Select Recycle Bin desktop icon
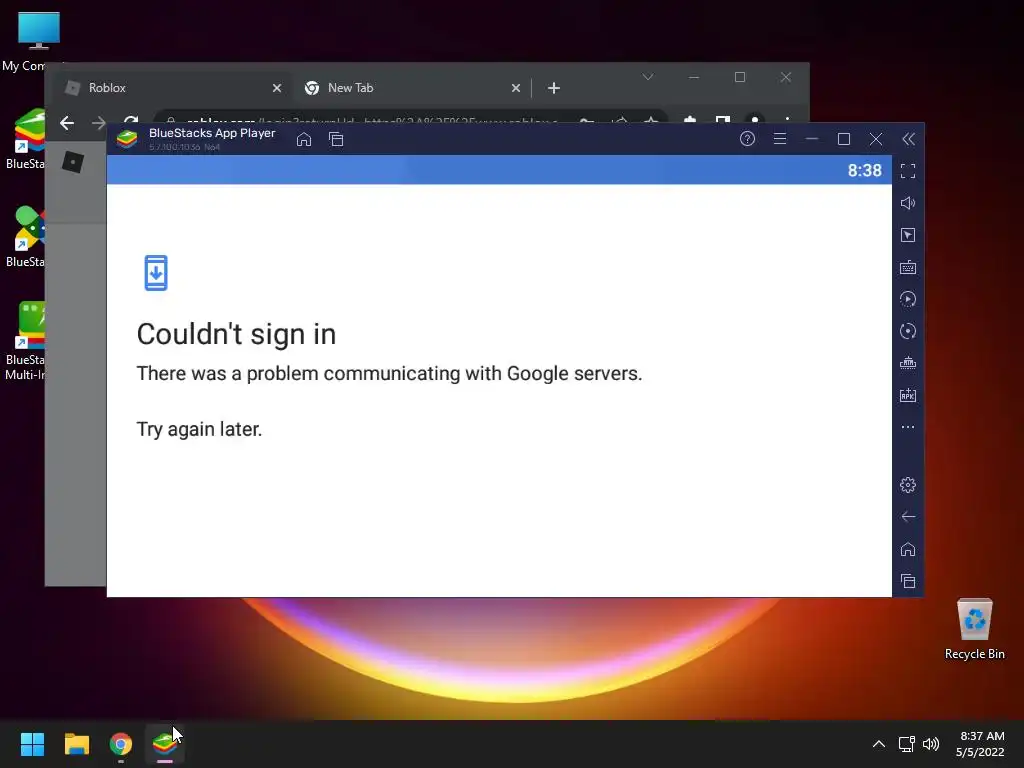 tap(974, 628)
